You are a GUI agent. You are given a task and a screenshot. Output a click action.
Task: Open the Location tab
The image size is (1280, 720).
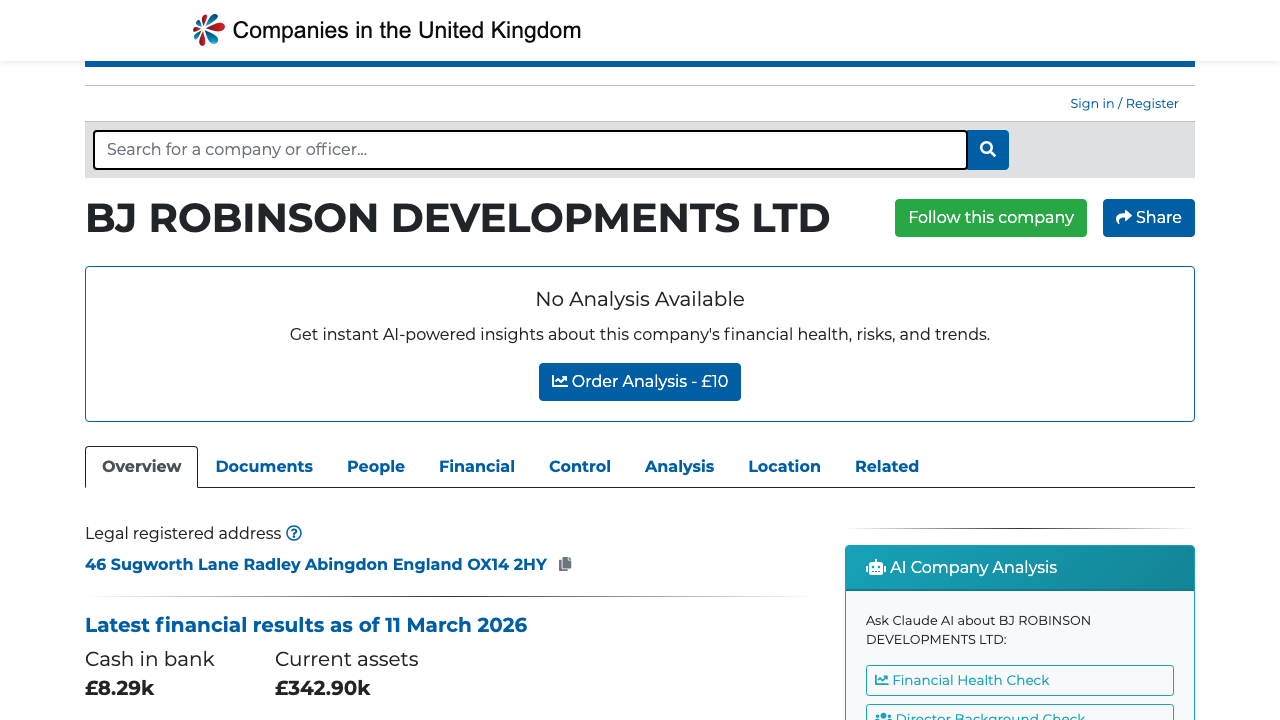point(784,466)
